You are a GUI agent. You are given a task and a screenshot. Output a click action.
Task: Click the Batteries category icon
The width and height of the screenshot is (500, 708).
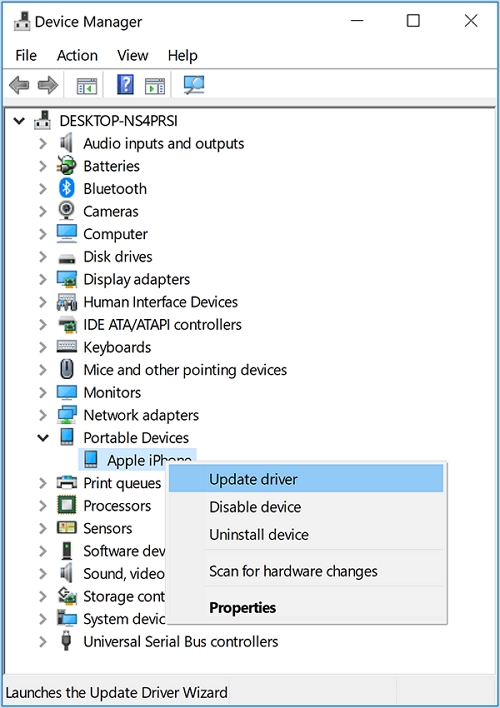66,166
